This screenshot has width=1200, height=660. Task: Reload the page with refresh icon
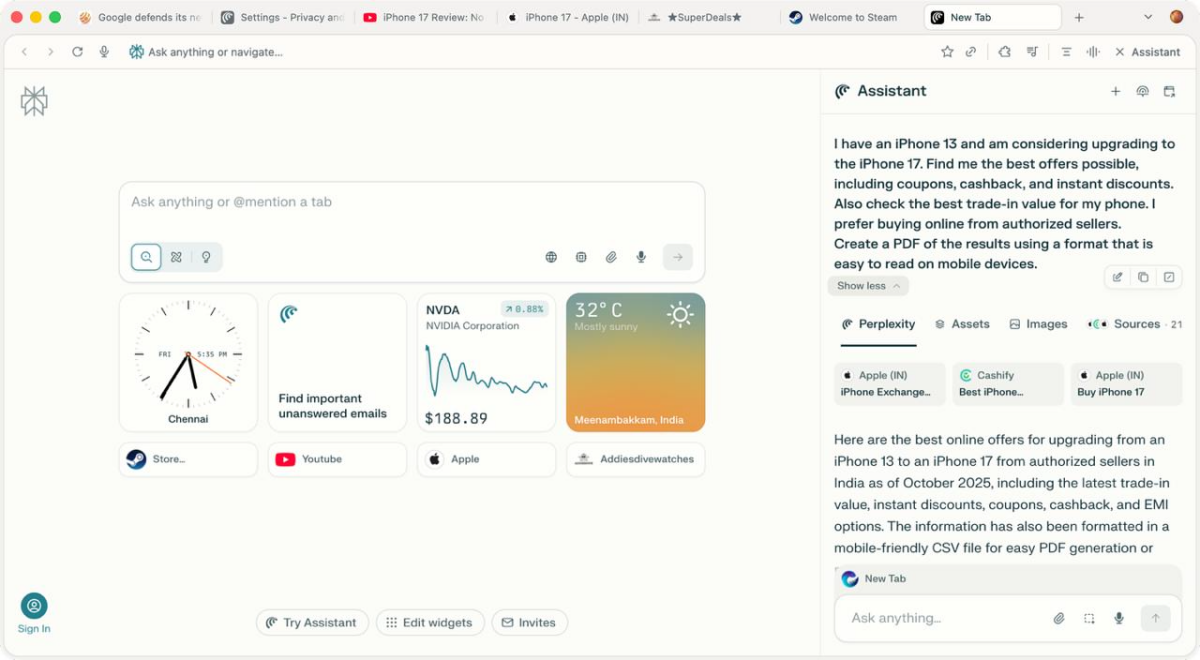(x=77, y=52)
